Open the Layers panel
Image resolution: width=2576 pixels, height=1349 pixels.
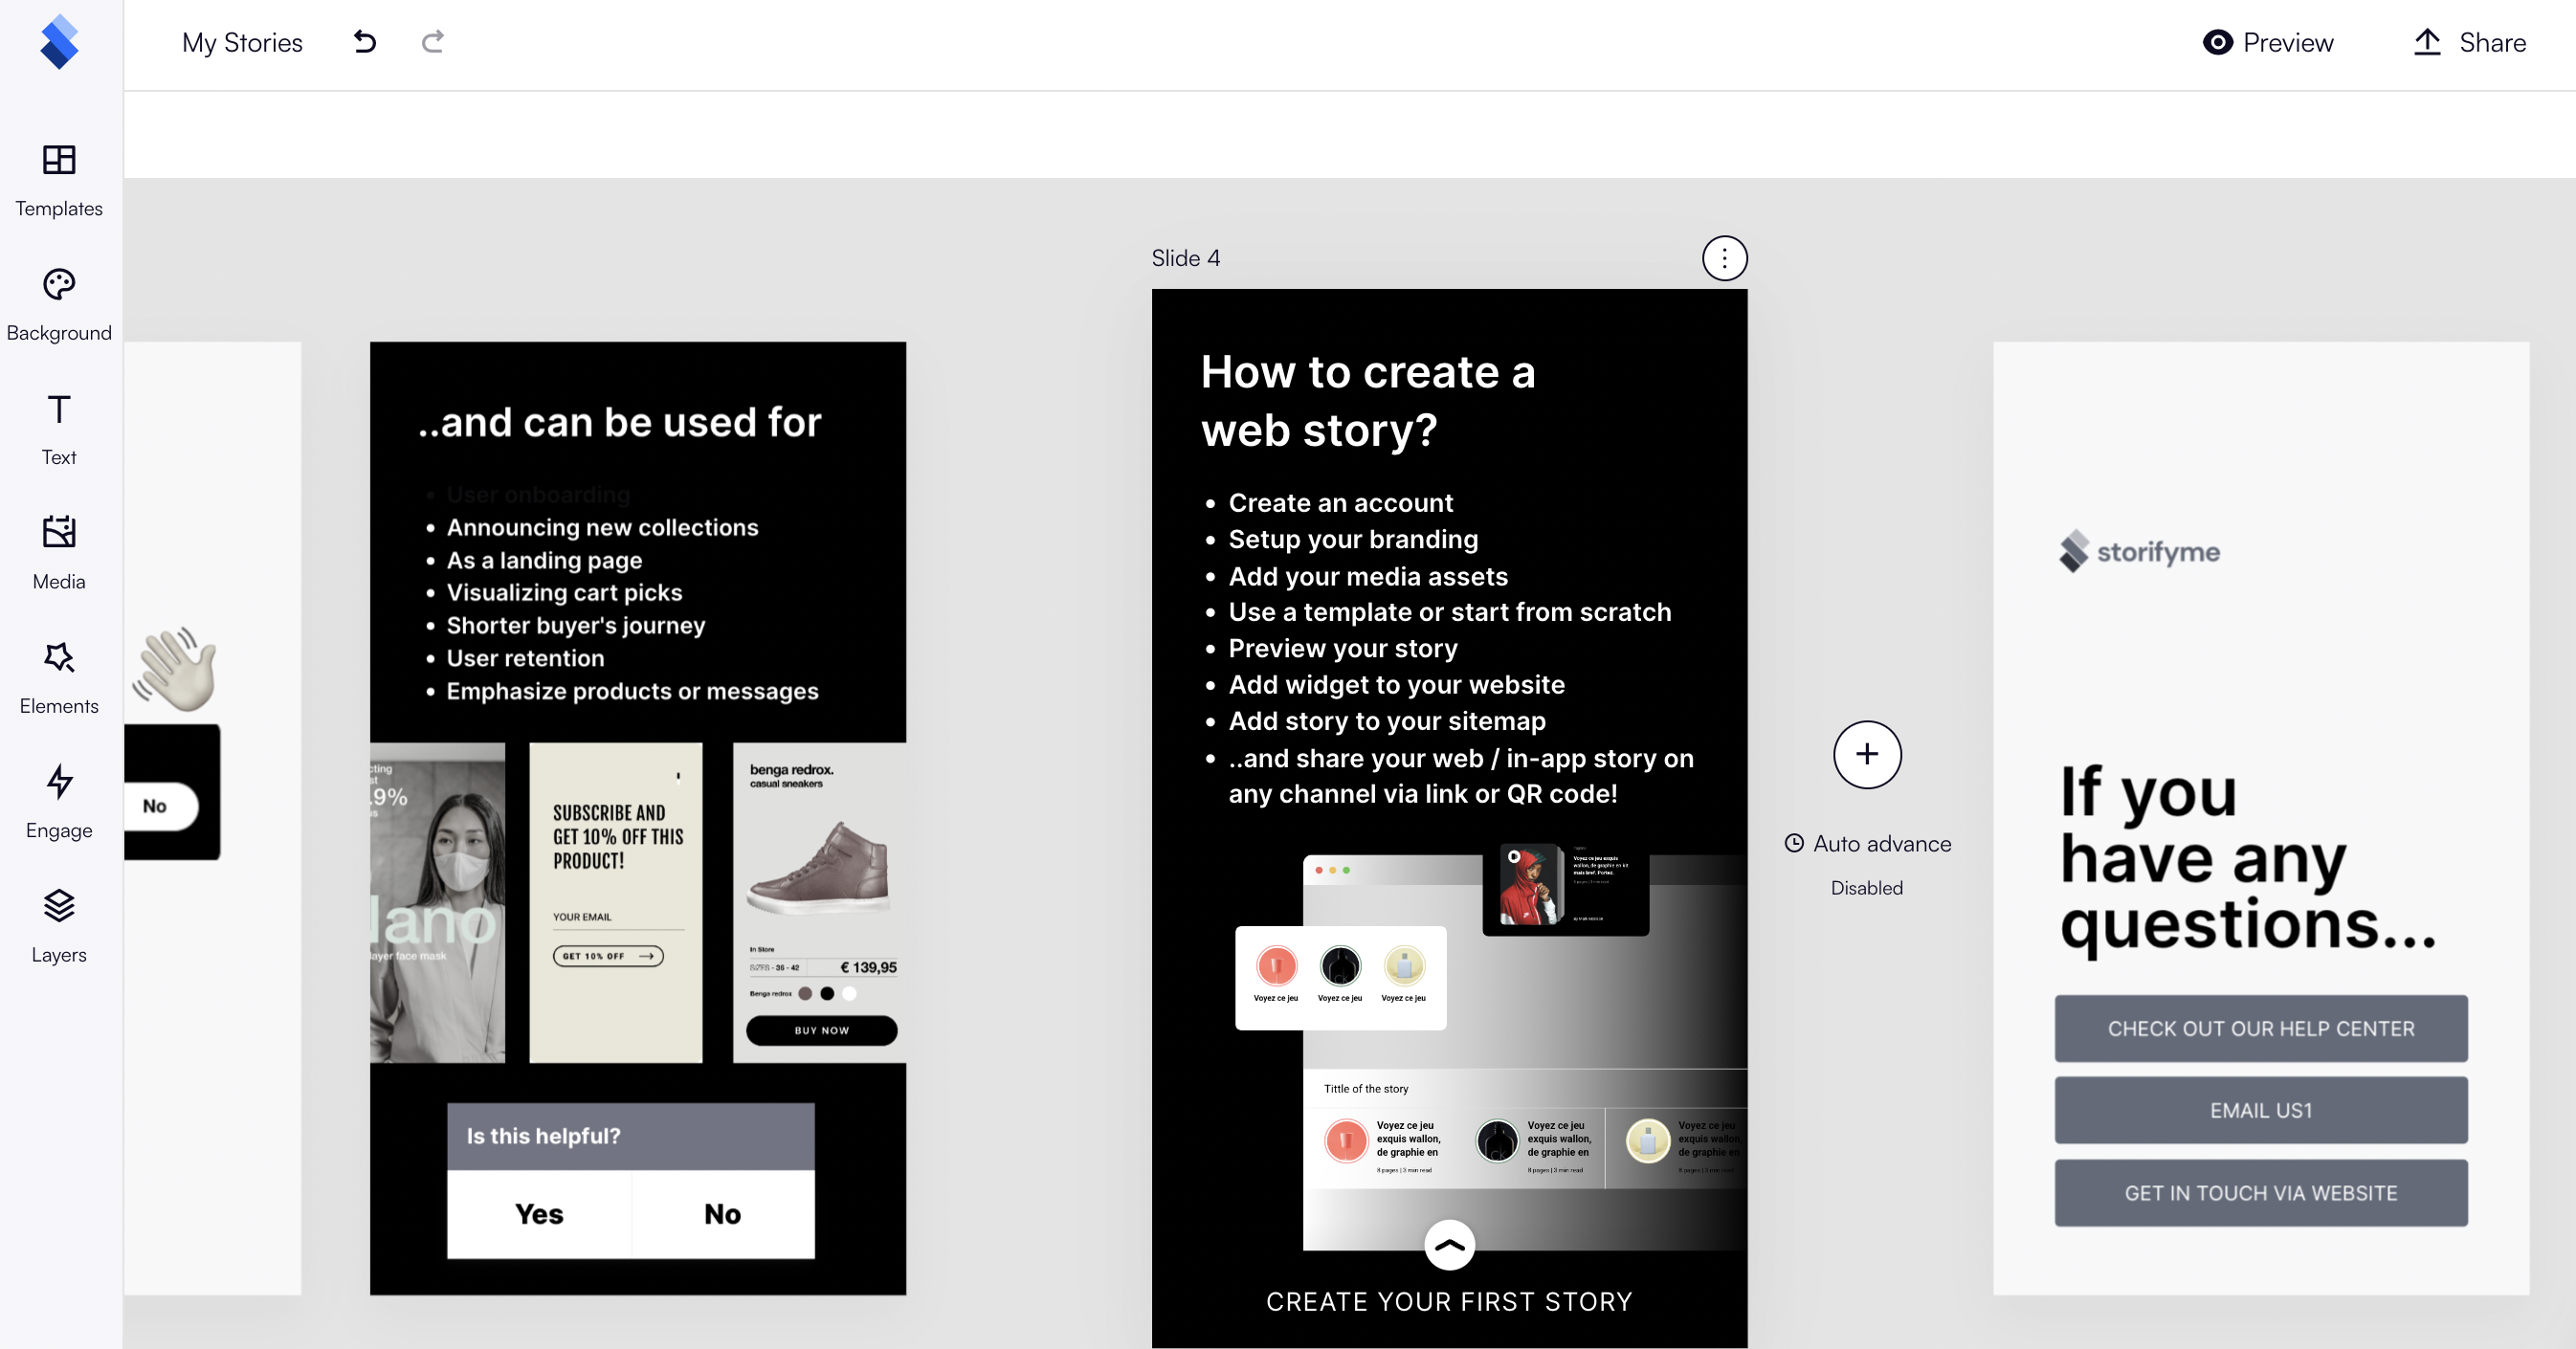click(x=58, y=926)
